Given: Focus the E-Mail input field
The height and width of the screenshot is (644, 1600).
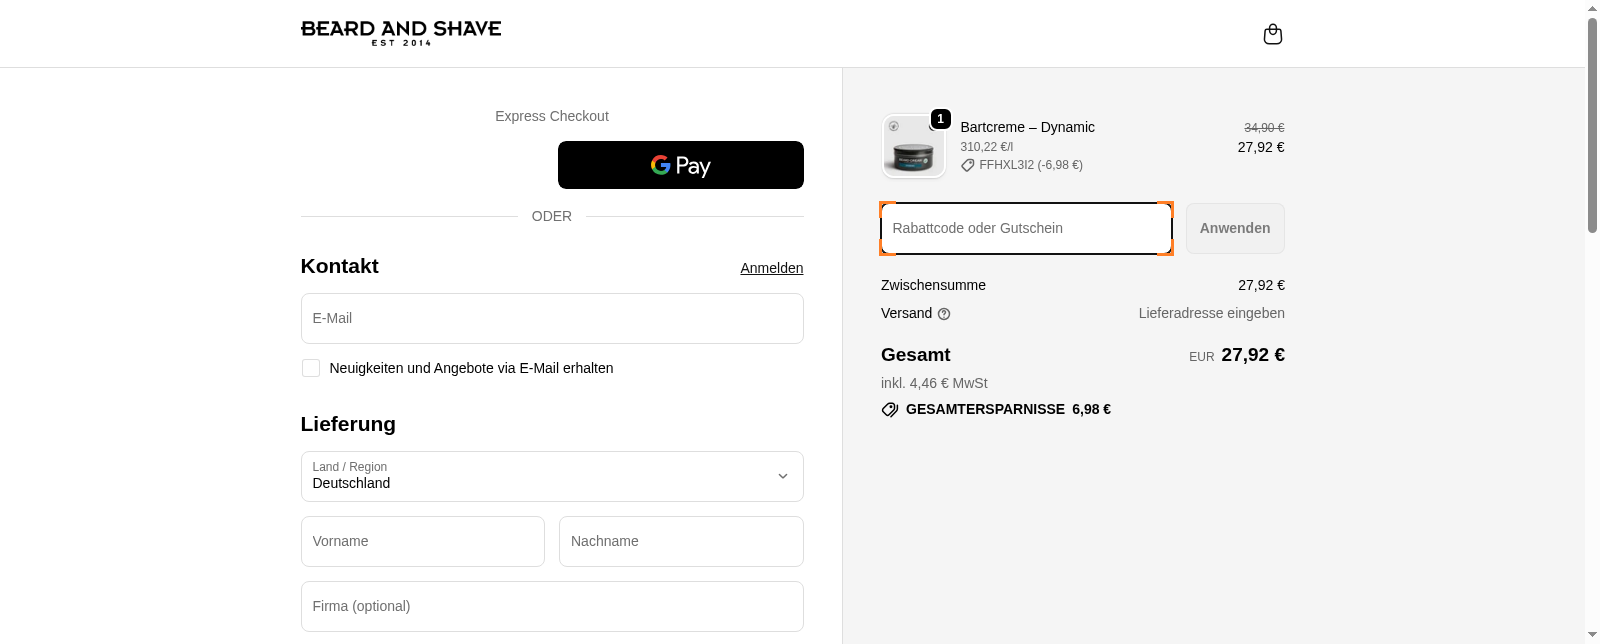Looking at the screenshot, I should (552, 318).
